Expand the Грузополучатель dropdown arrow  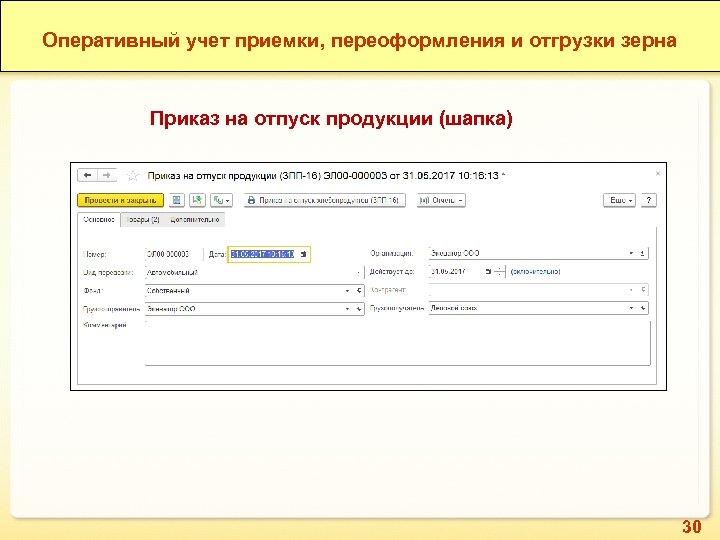coord(631,308)
